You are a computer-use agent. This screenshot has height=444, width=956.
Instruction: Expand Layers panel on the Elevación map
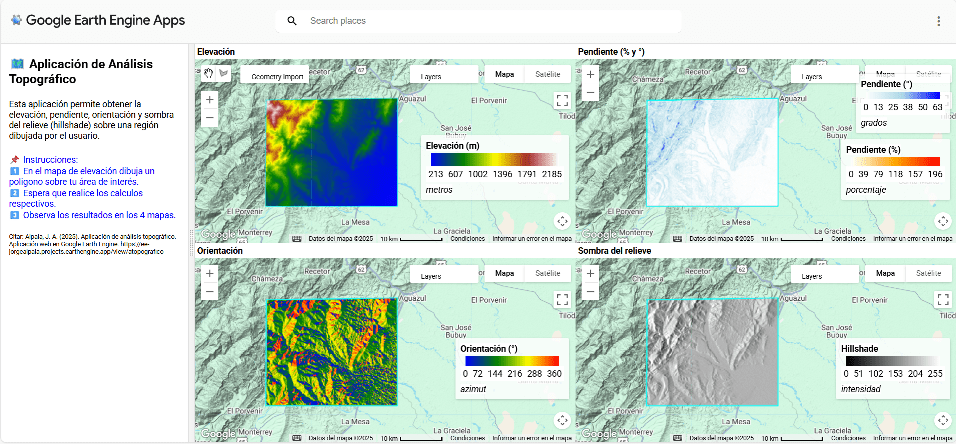pyautogui.click(x=431, y=75)
